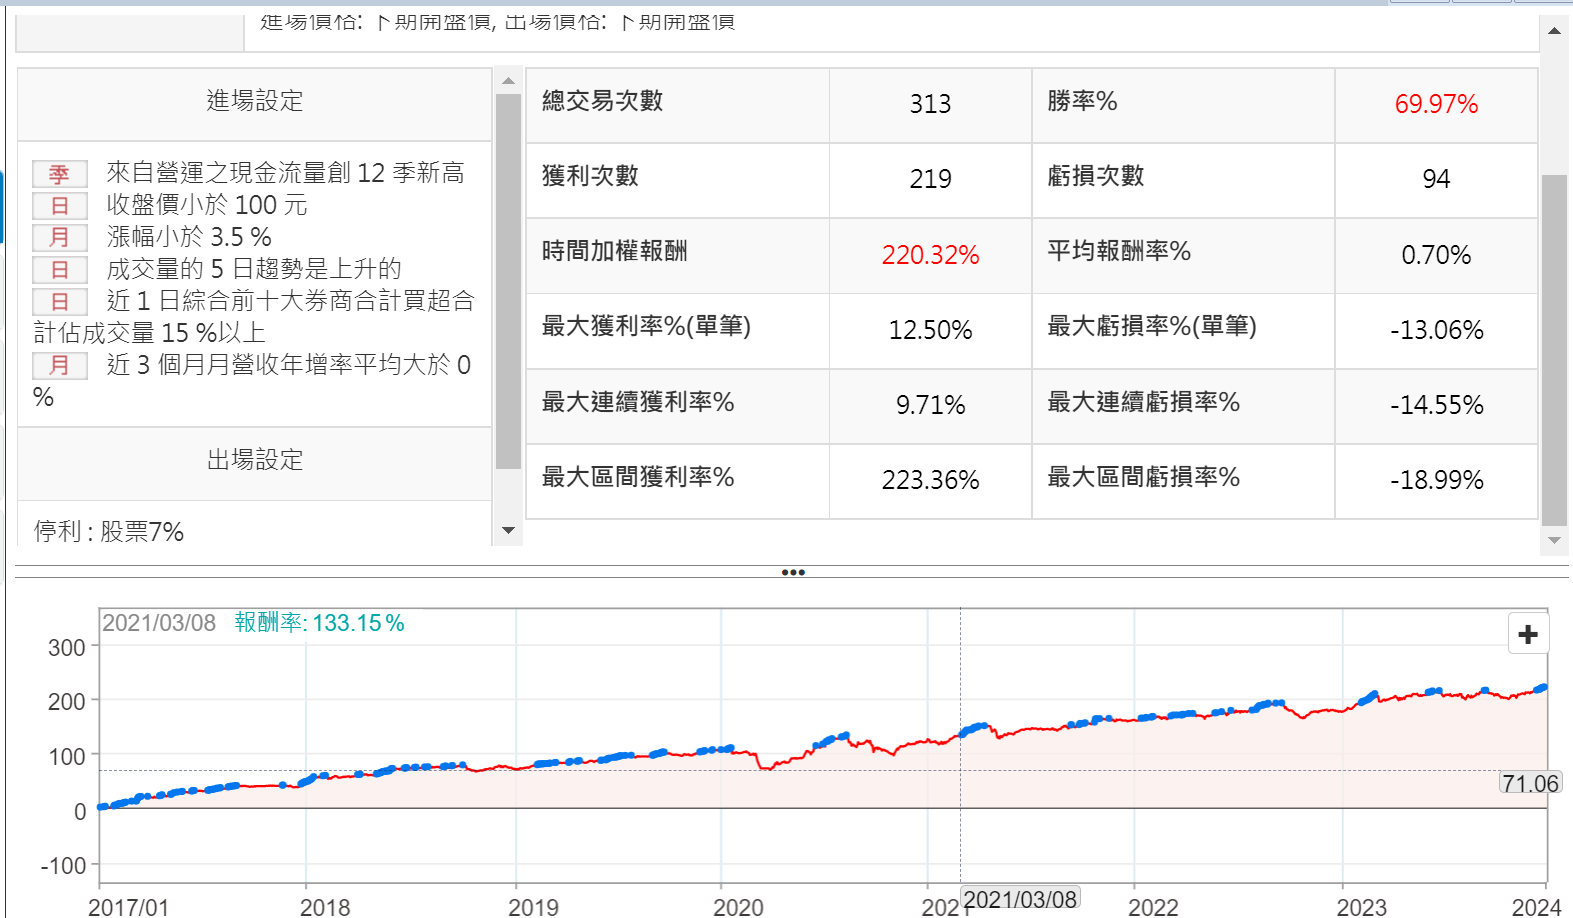Click the plus icon on the chart
Viewport: 1573px width, 918px height.
(x=1527, y=634)
